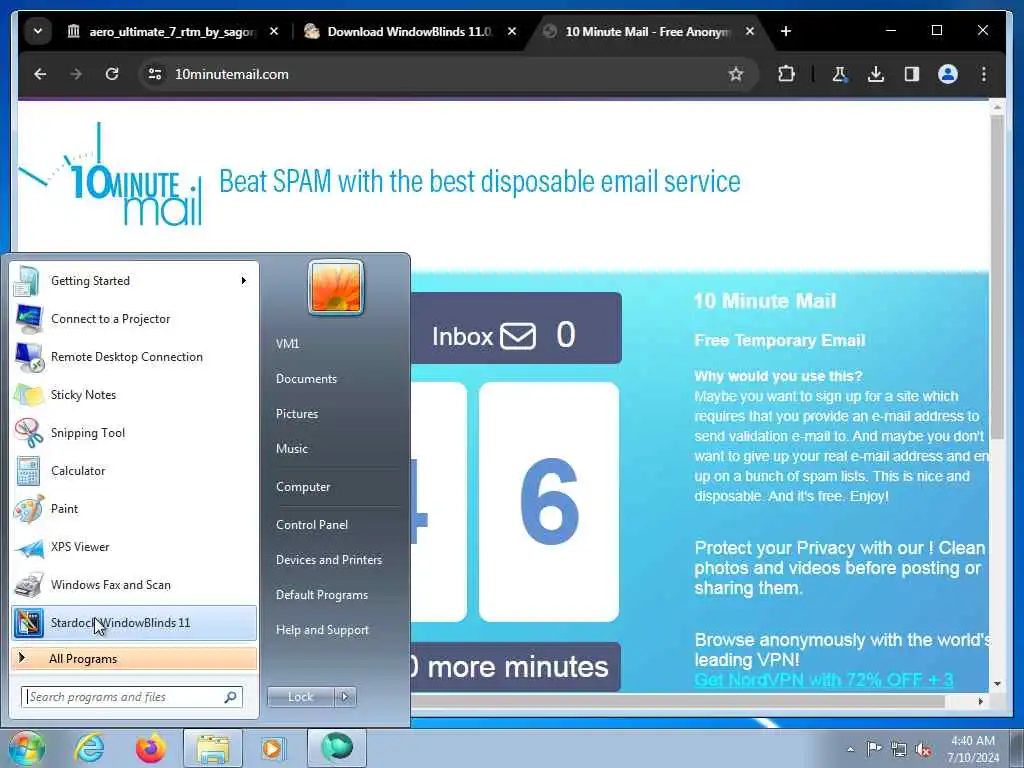Open Computer from Start menu
The height and width of the screenshot is (768, 1024).
click(x=303, y=487)
